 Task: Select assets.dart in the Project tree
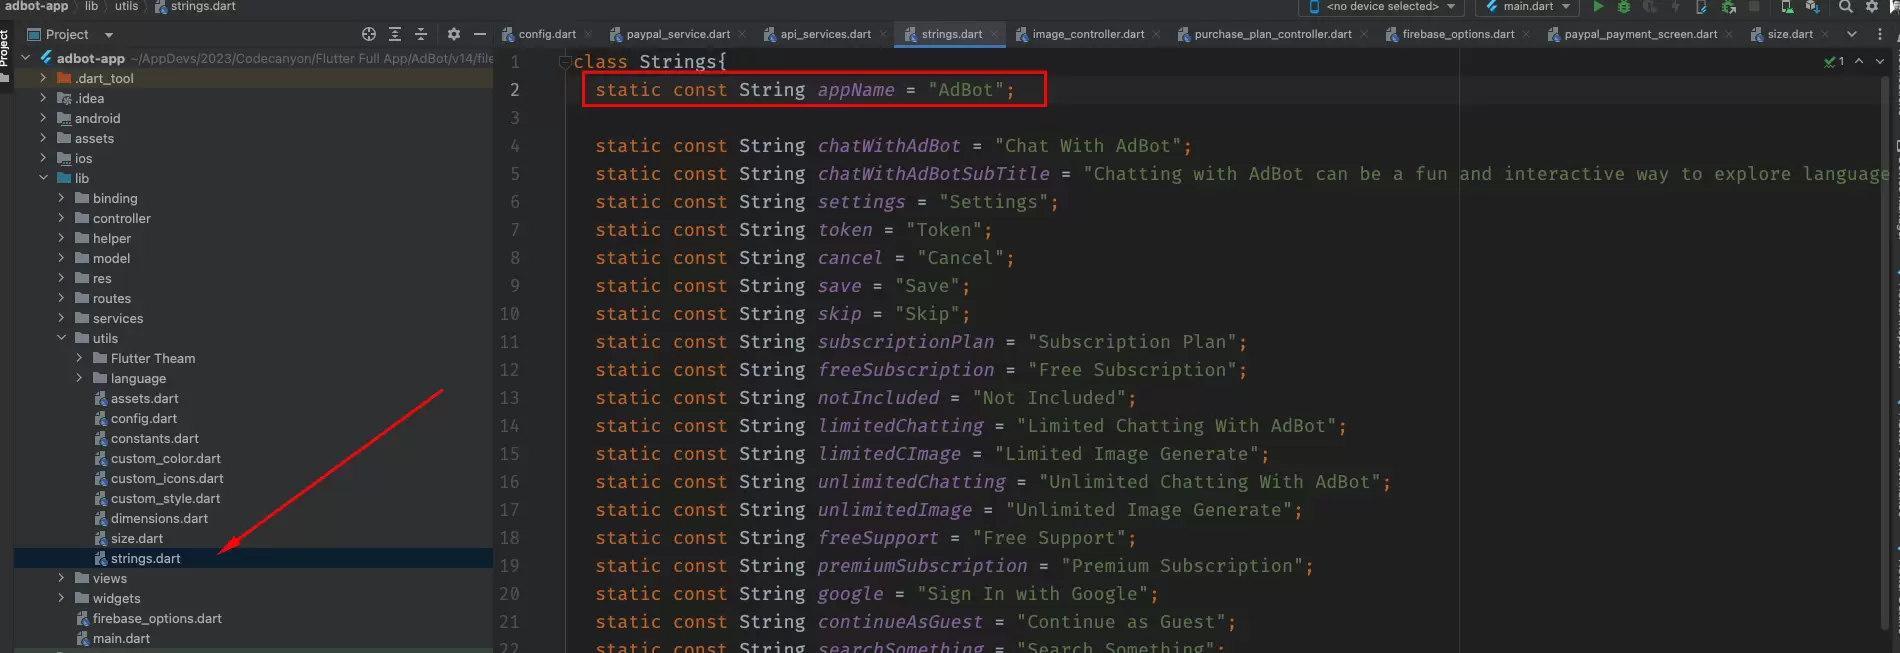pos(145,398)
